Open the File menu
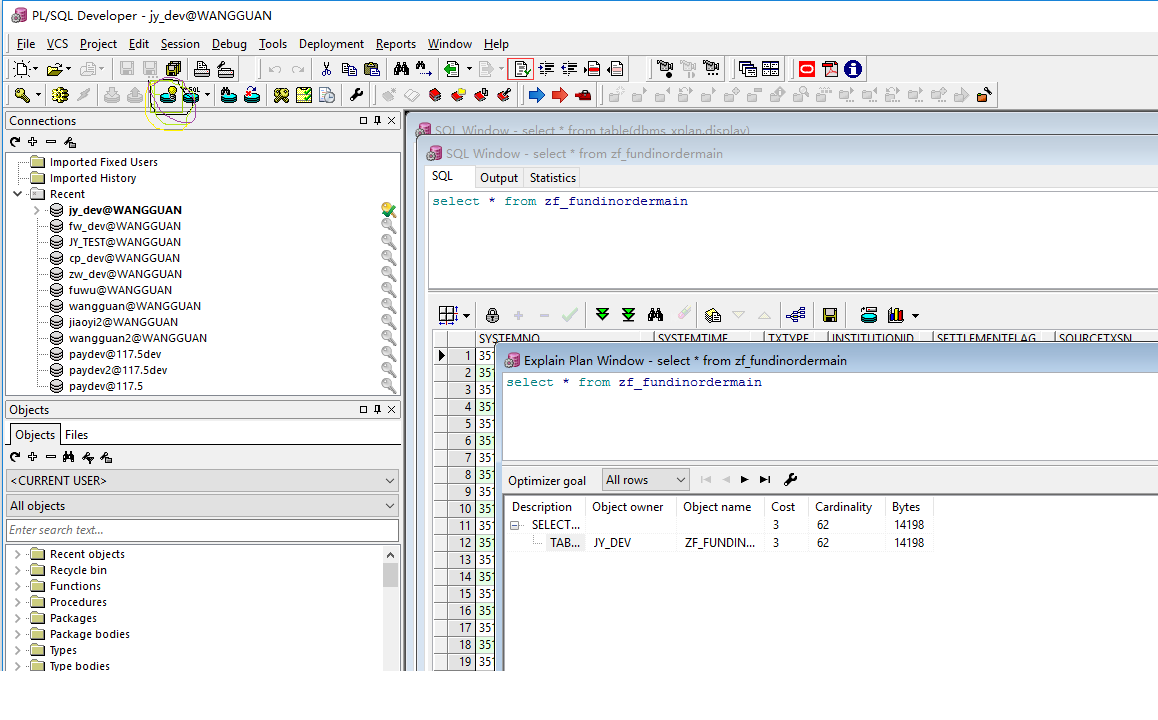Image resolution: width=1158 pixels, height=720 pixels. click(26, 44)
